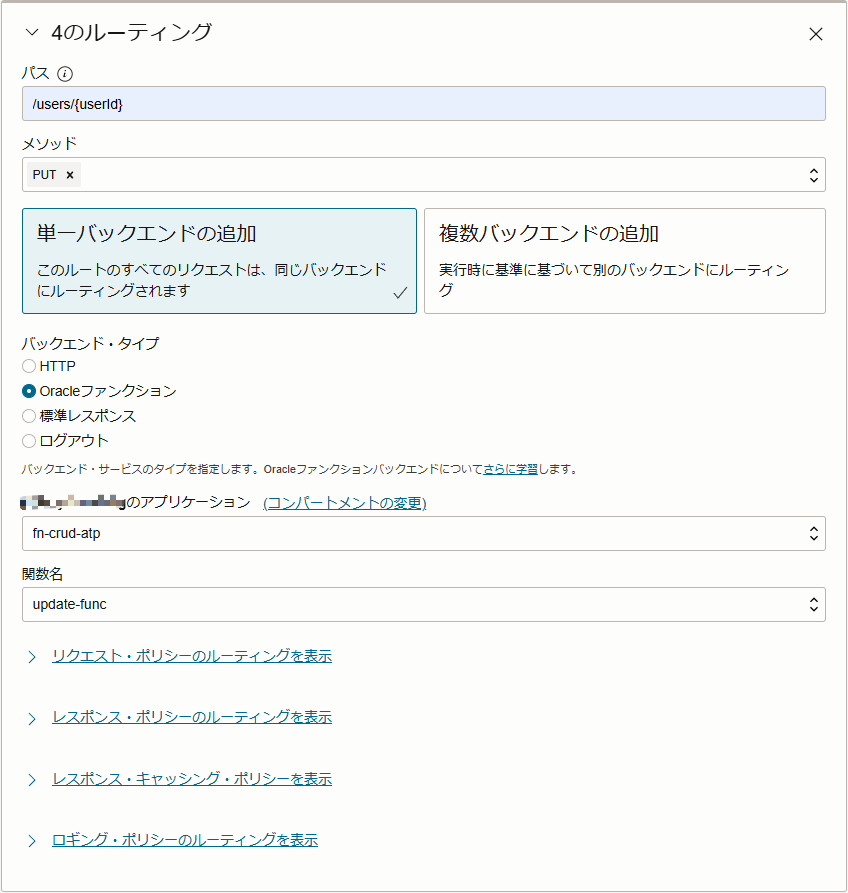
Task: Click コンパートメントの変更 link
Action: click(344, 503)
